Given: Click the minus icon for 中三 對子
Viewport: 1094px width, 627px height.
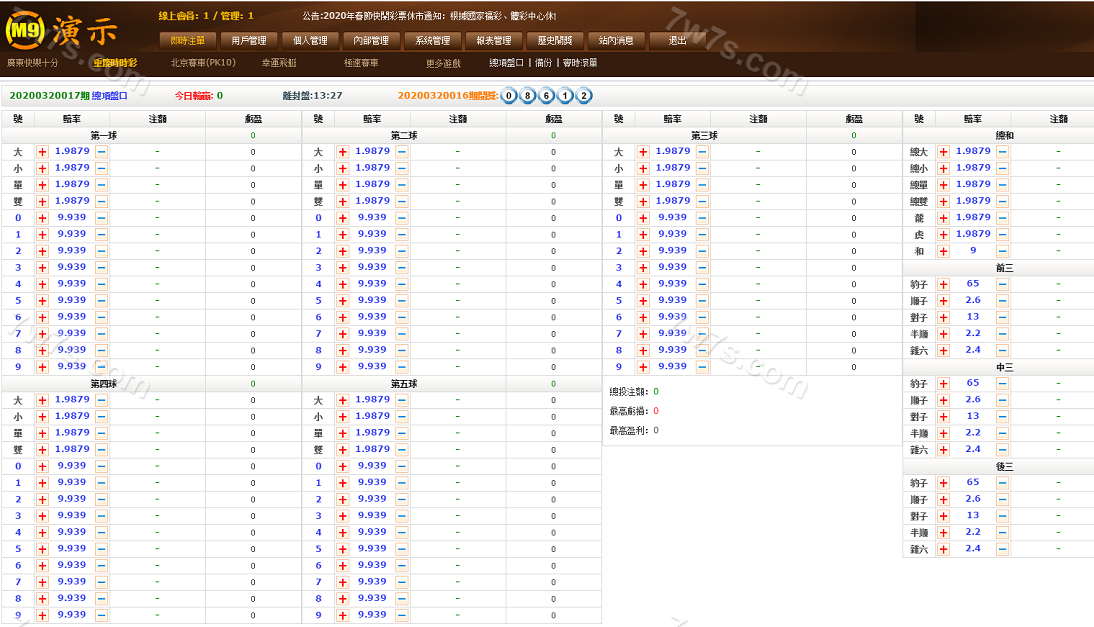Looking at the screenshot, I should pos(1002,417).
